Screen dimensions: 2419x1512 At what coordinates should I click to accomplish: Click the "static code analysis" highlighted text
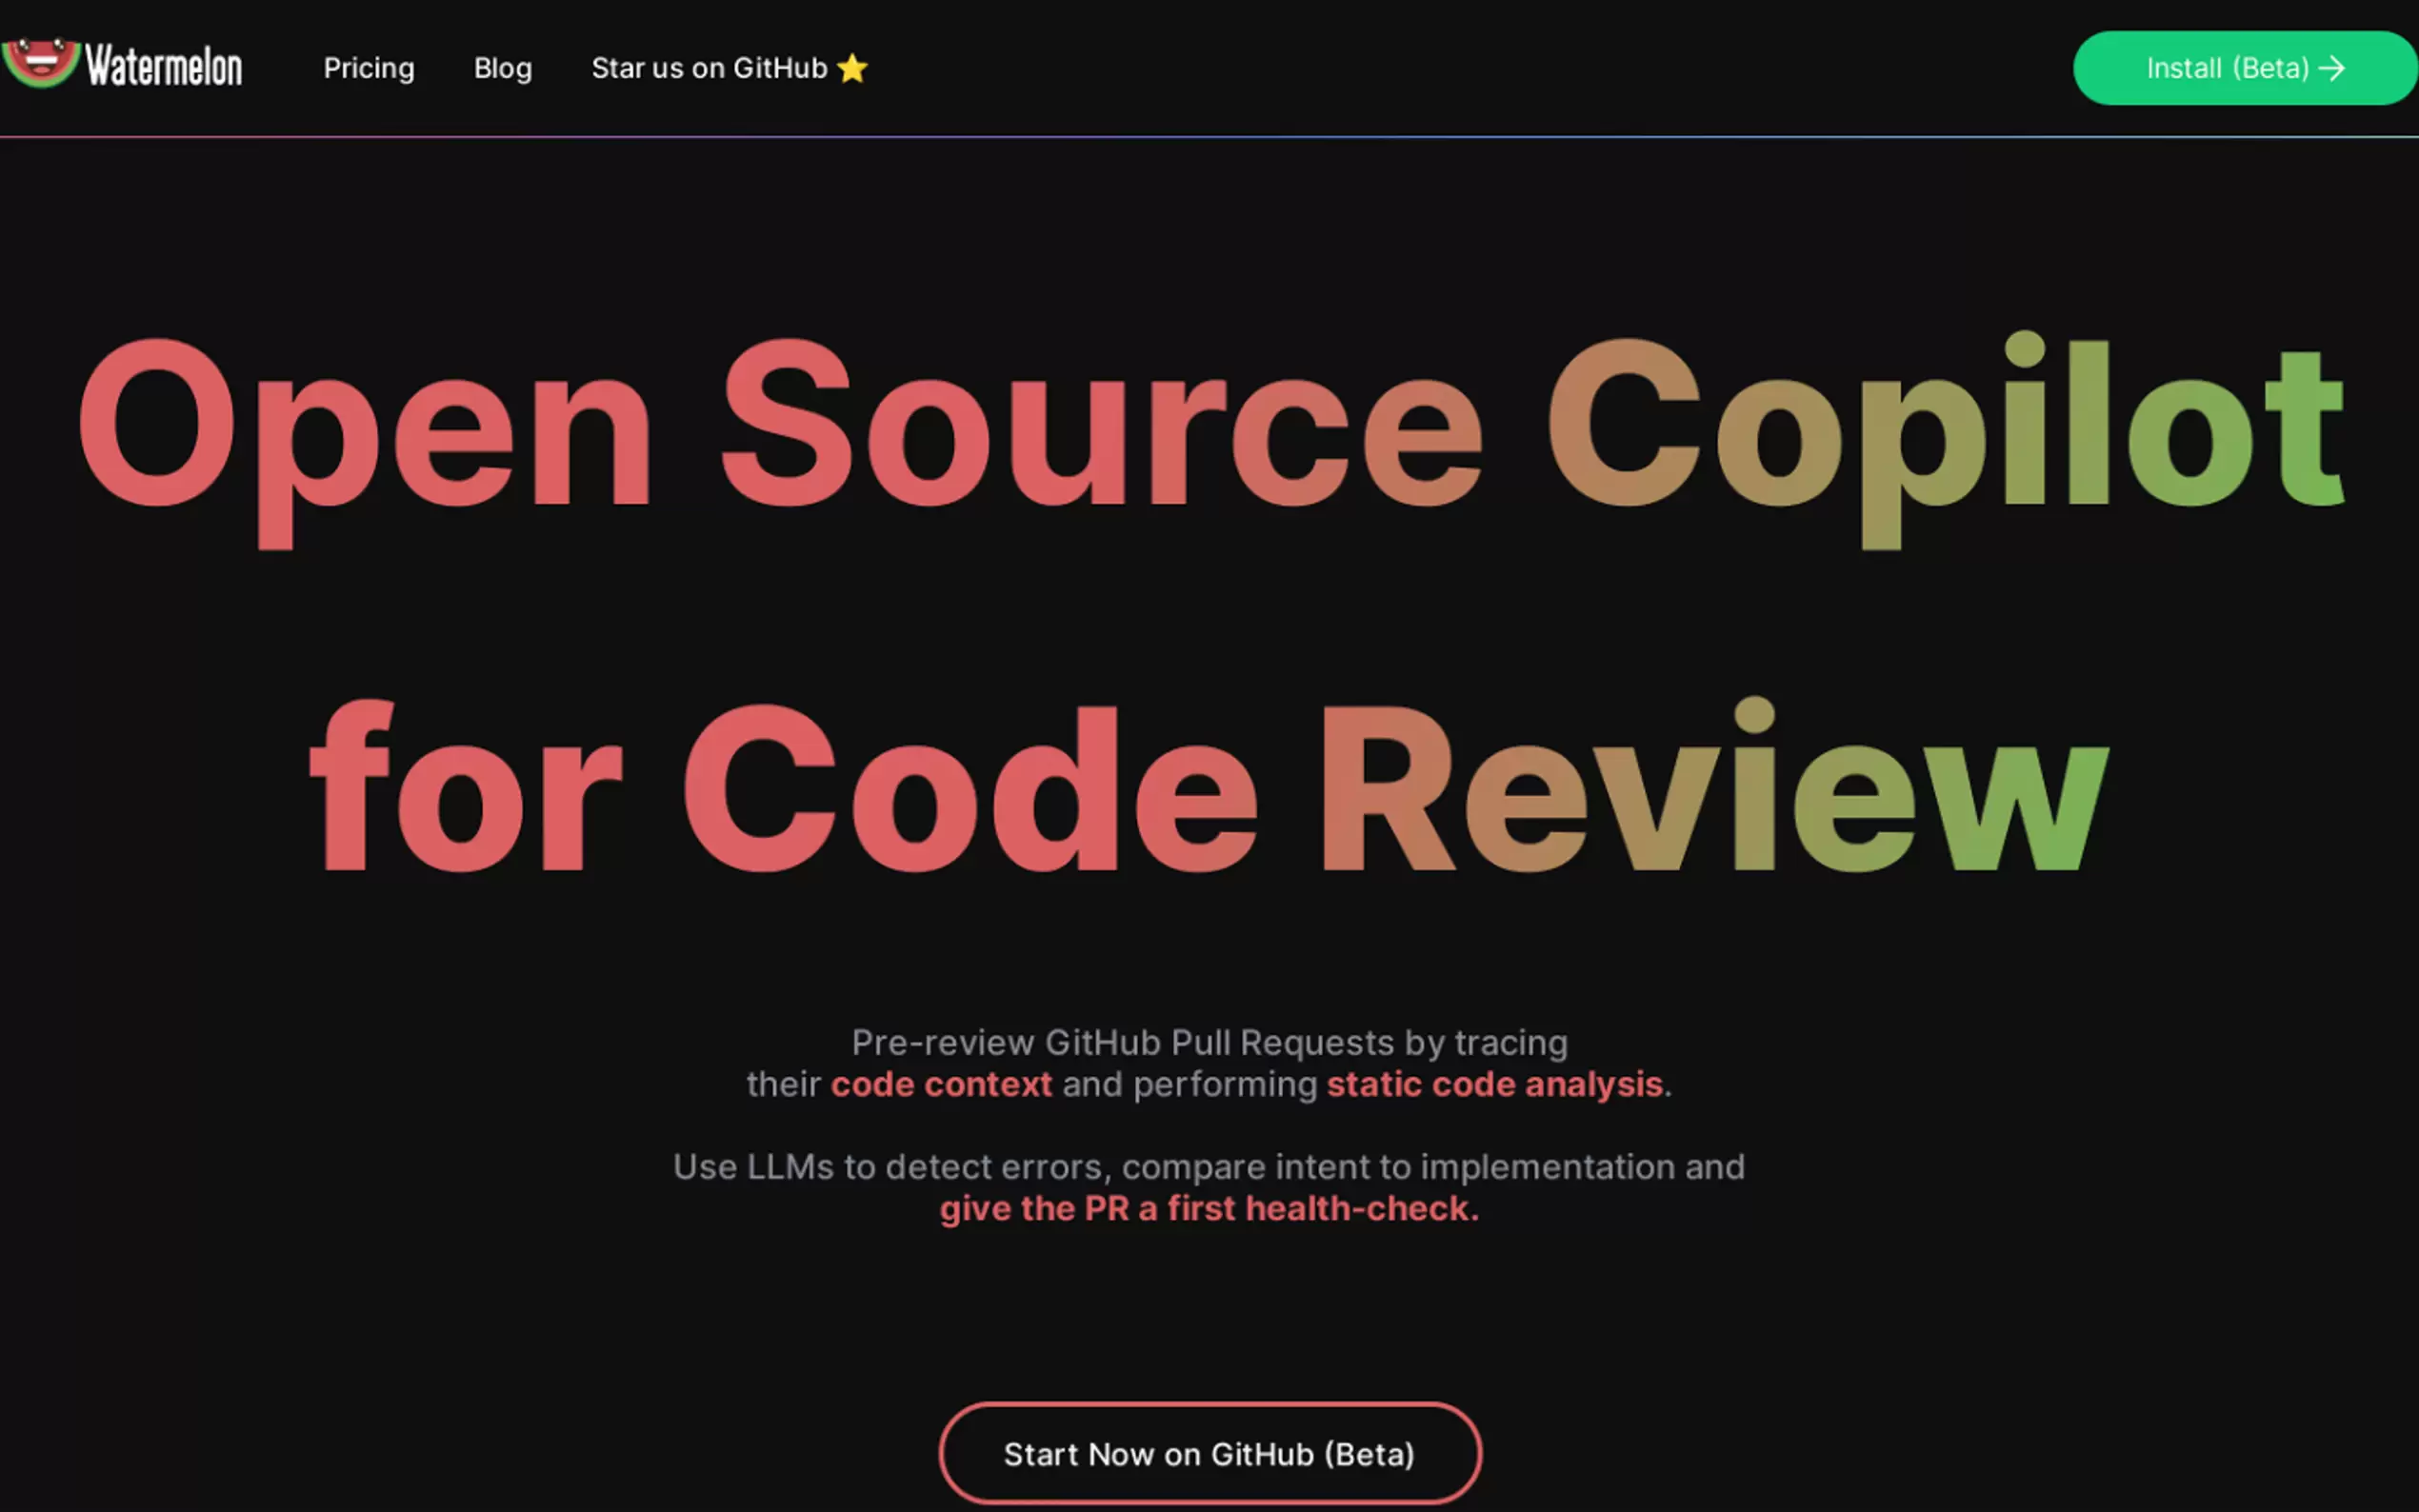(x=1495, y=1084)
